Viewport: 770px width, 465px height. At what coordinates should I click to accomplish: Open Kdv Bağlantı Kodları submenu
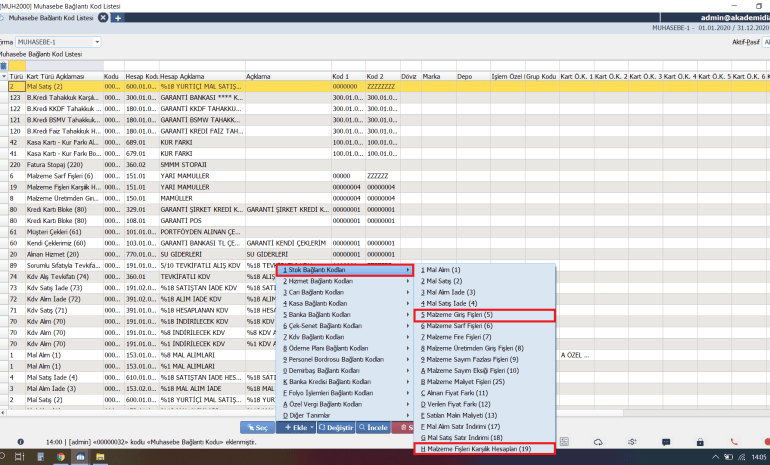point(345,337)
